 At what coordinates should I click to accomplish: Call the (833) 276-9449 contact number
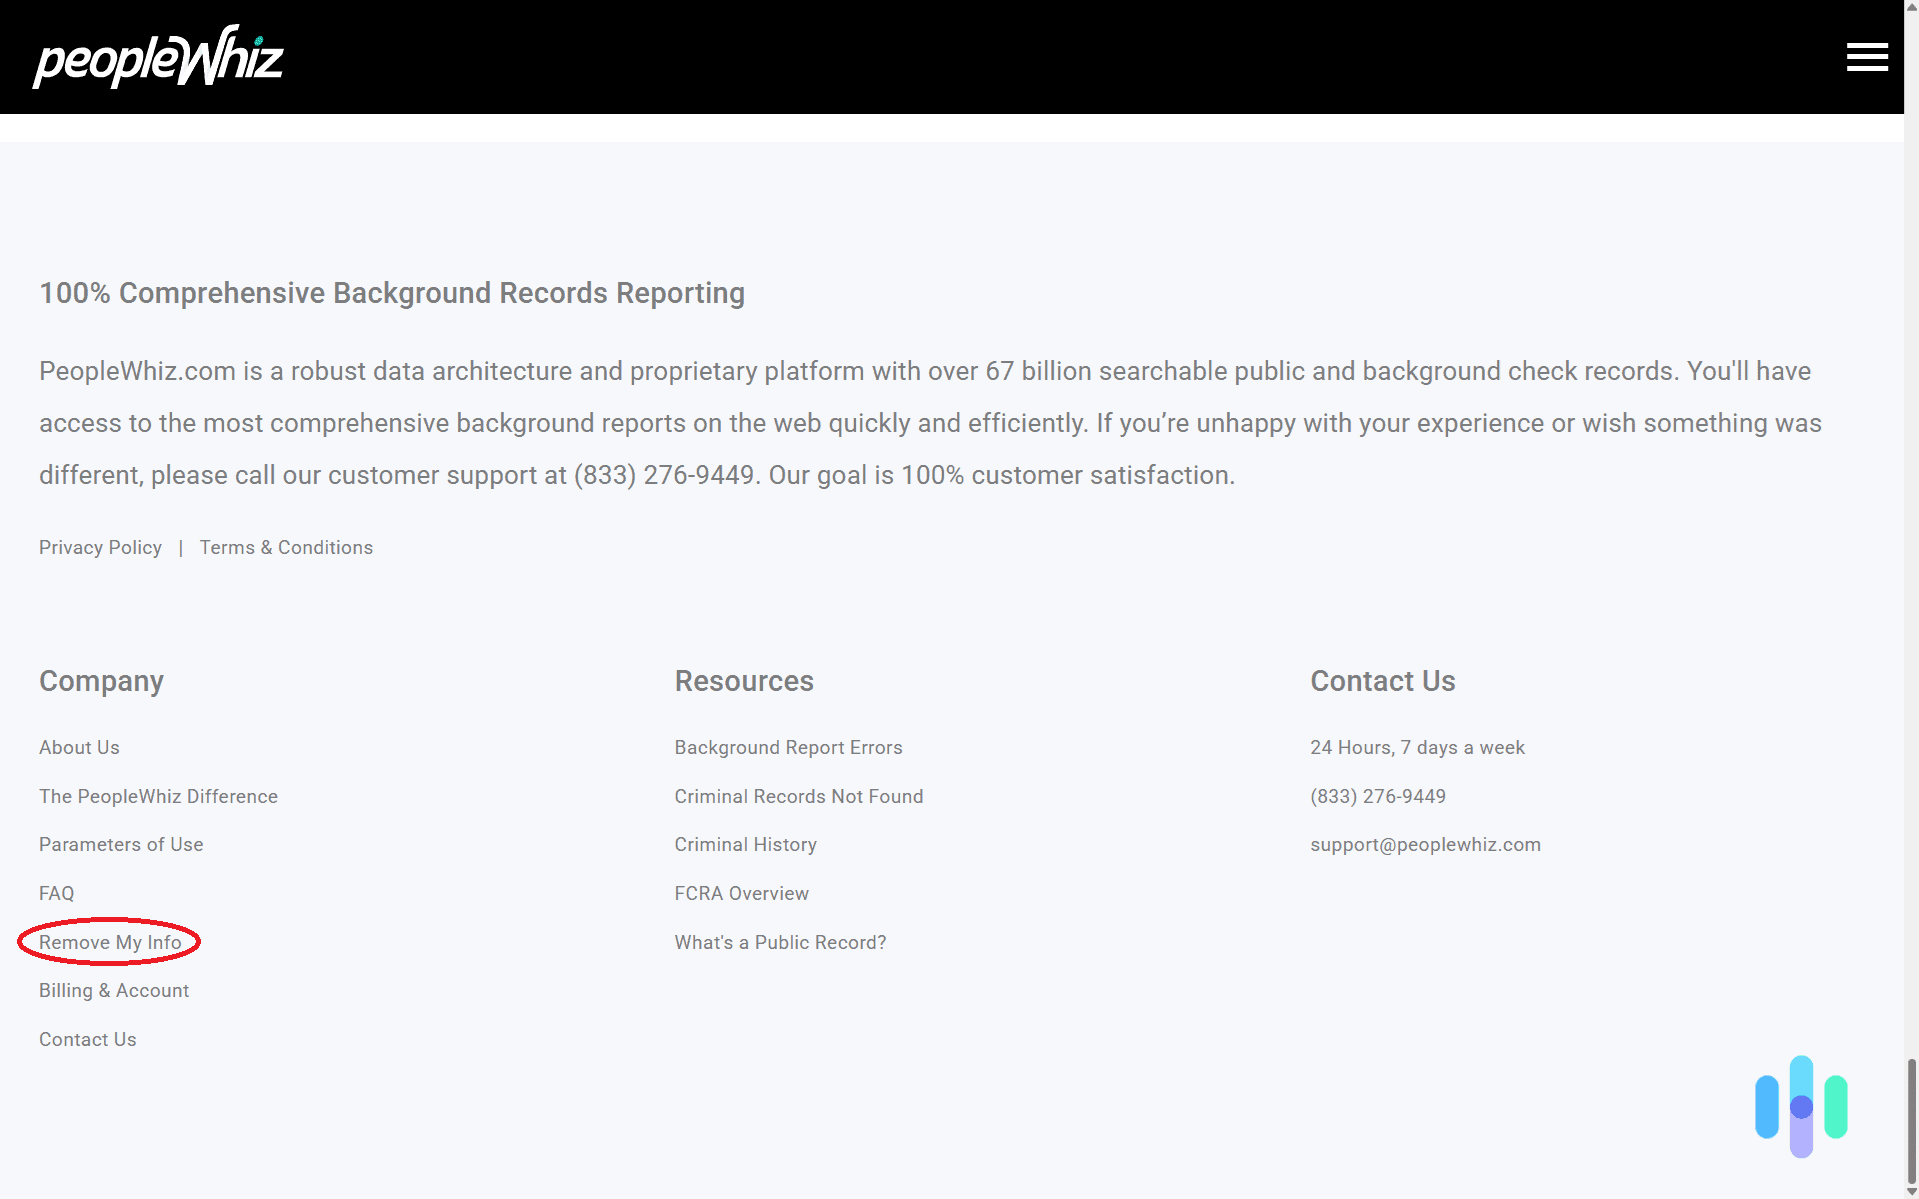pos(1377,796)
